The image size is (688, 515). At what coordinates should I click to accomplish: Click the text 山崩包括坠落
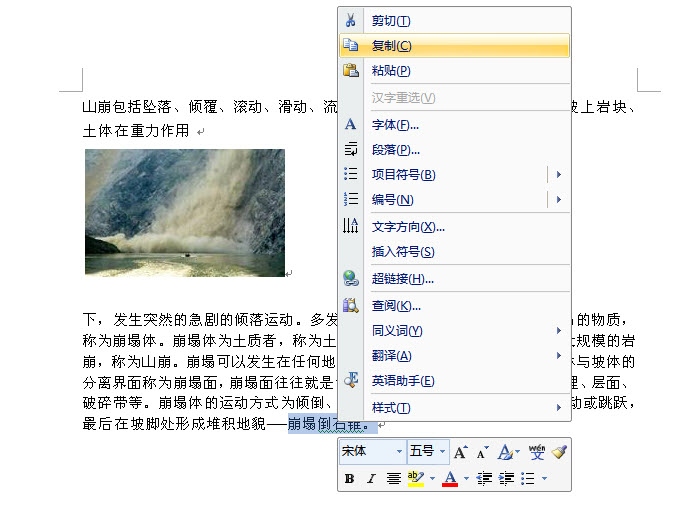pos(127,107)
